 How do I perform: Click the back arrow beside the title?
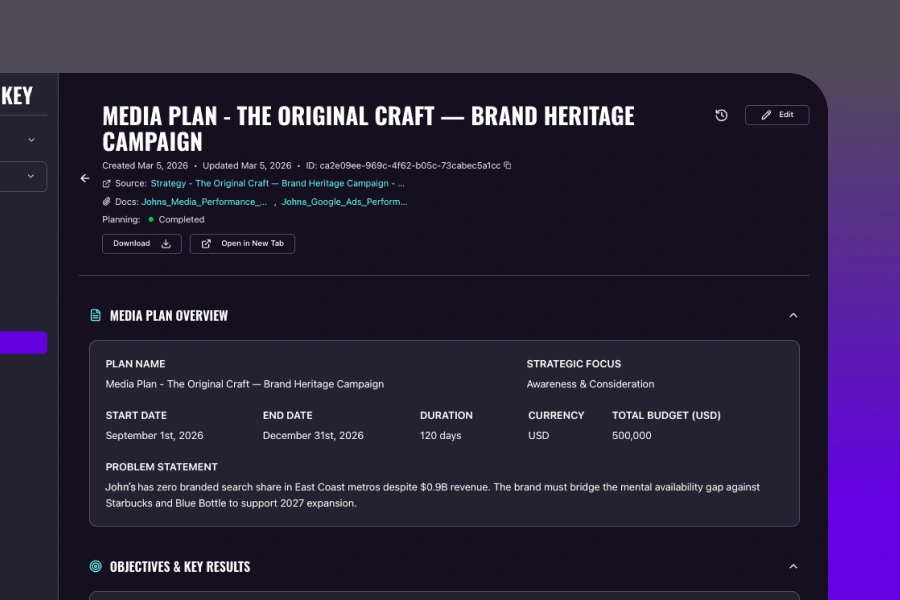tap(85, 178)
